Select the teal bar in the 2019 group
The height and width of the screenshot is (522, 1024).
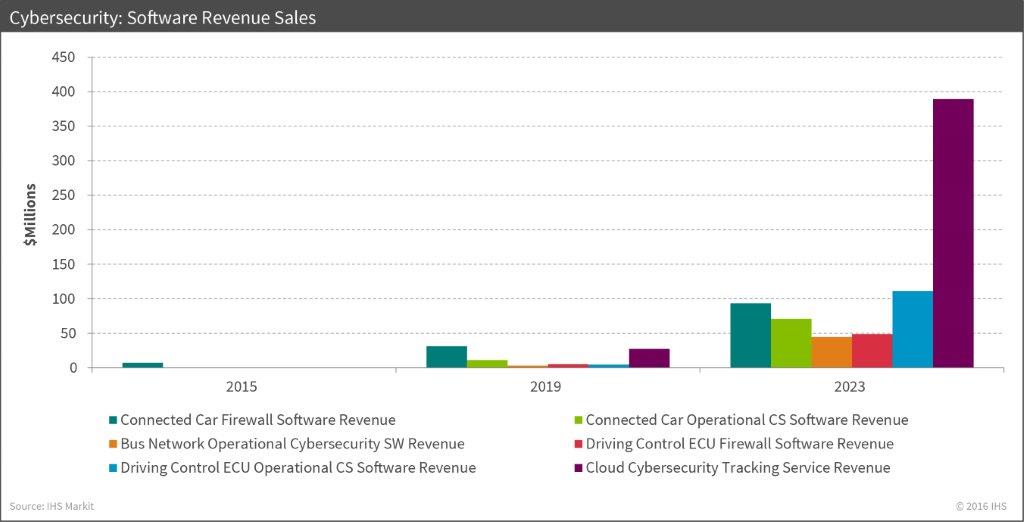click(x=446, y=357)
